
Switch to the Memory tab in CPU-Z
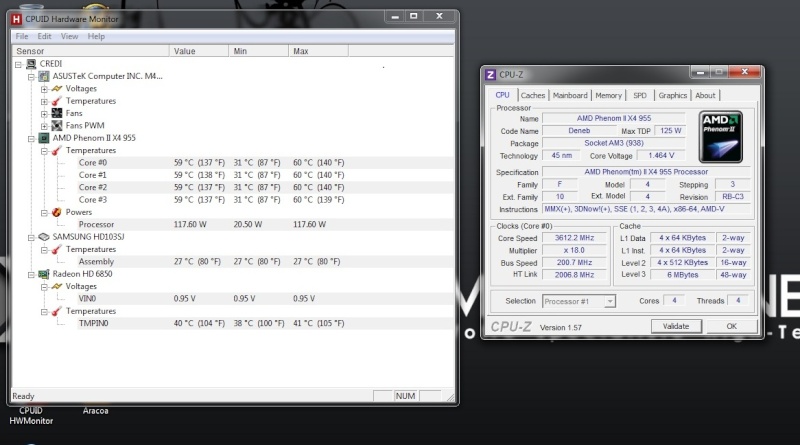tap(608, 95)
